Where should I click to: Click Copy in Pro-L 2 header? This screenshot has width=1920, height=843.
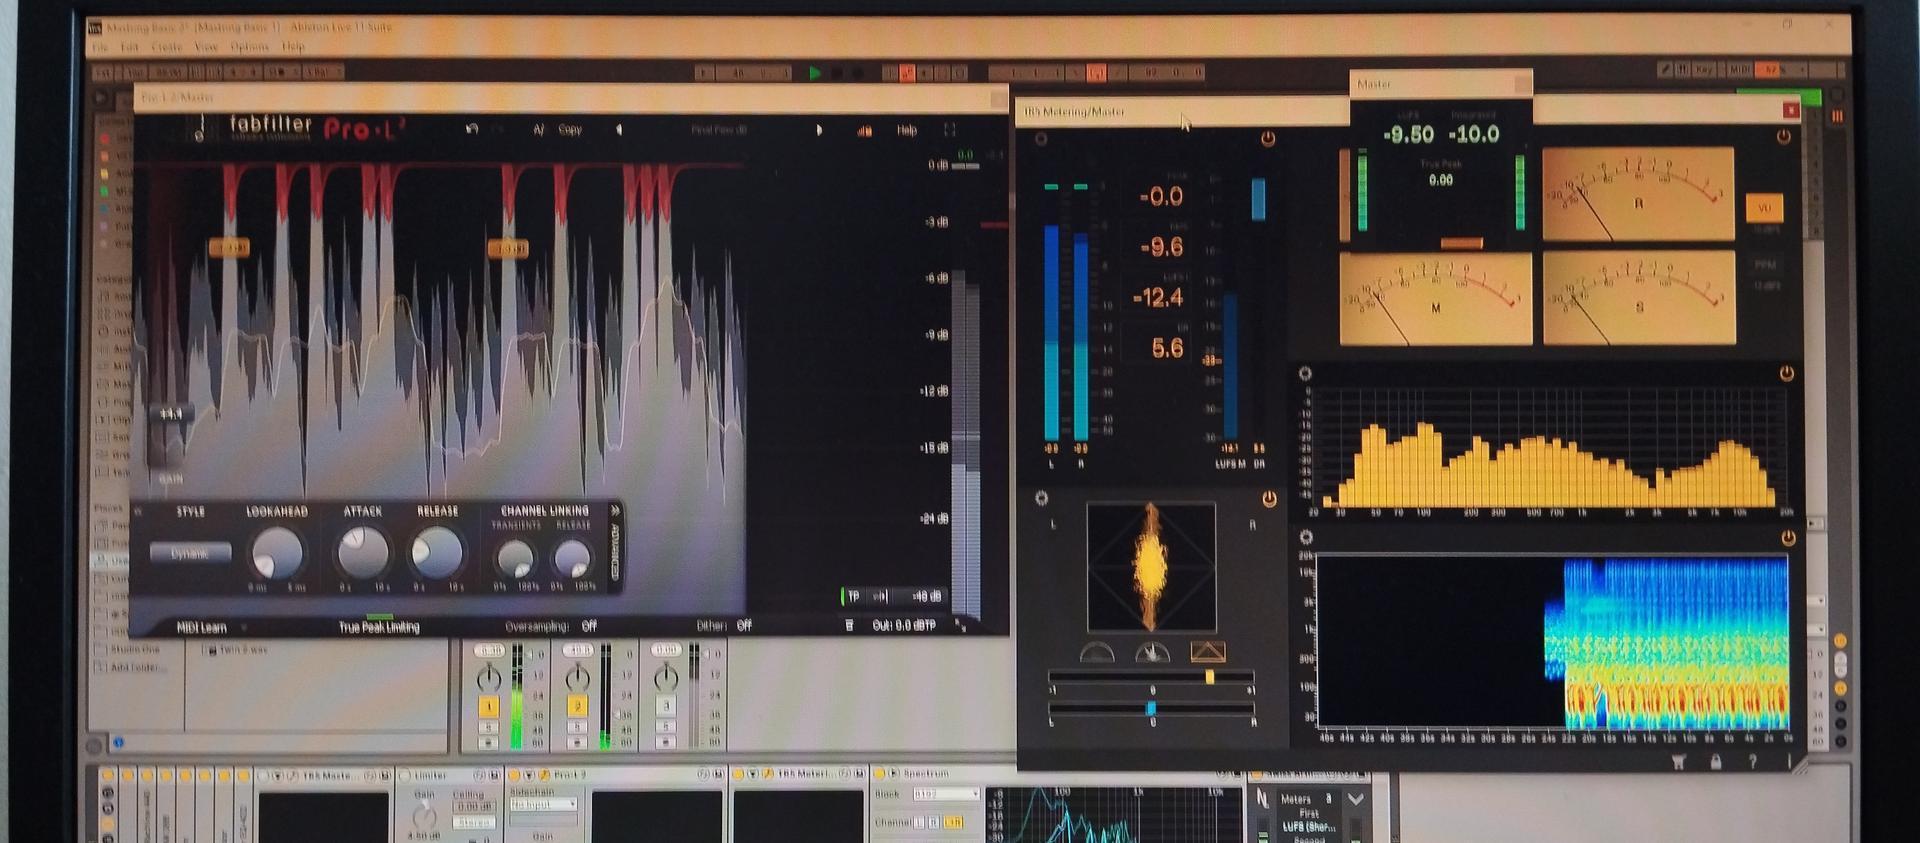coord(570,129)
